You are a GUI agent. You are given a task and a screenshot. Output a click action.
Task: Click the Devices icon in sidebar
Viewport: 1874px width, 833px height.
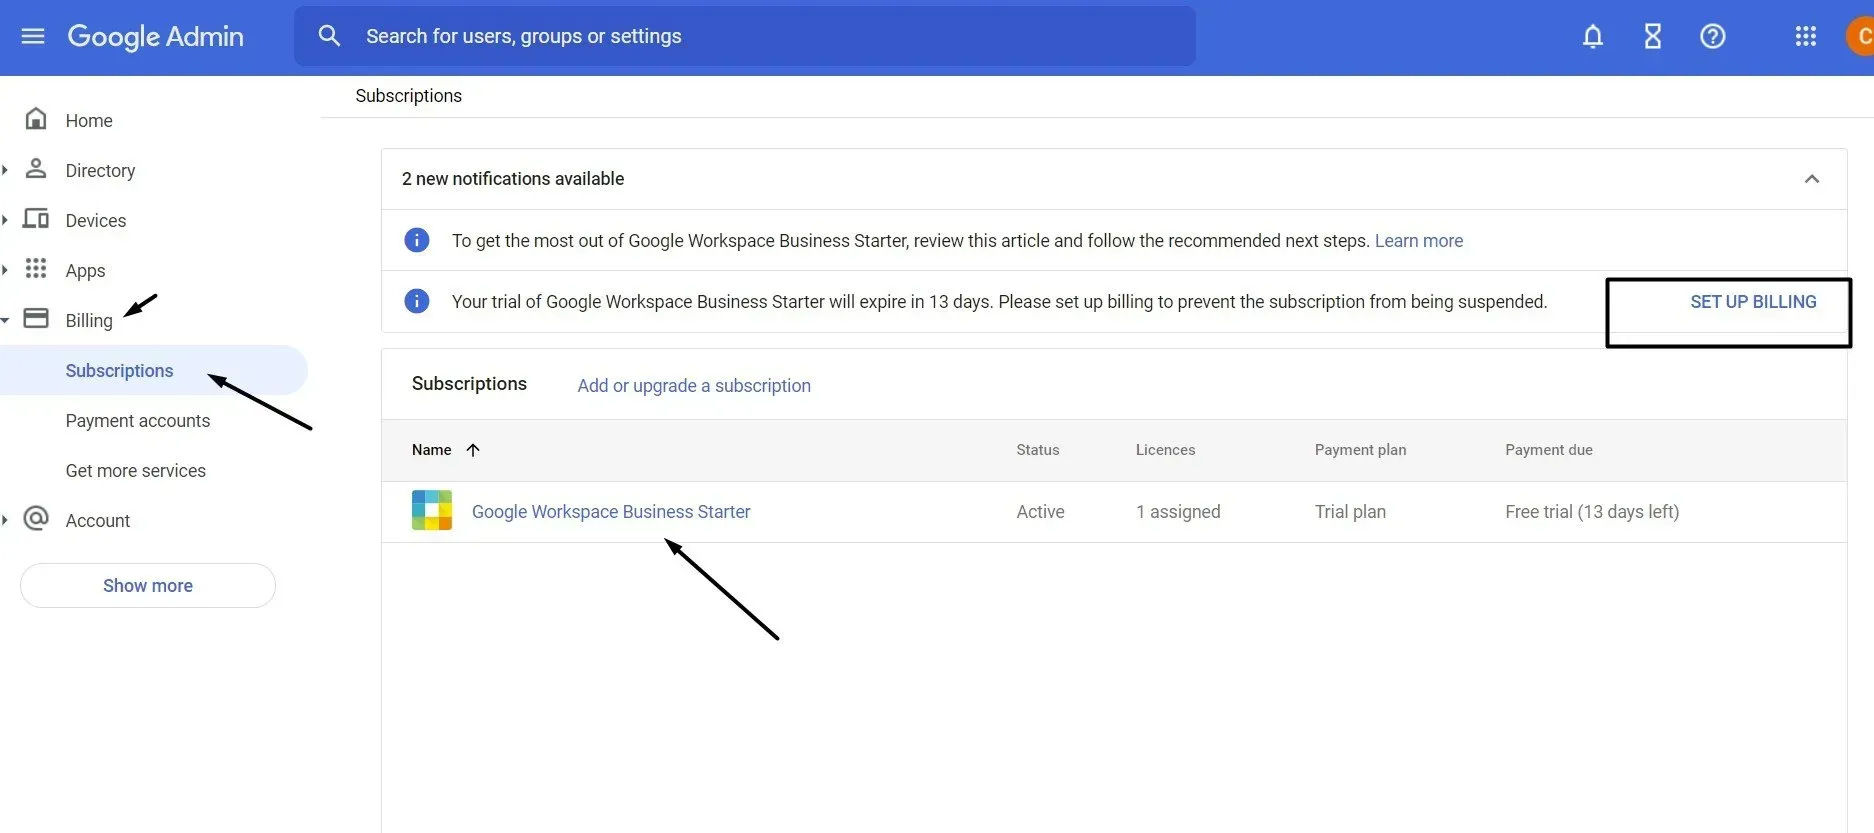[x=36, y=218]
